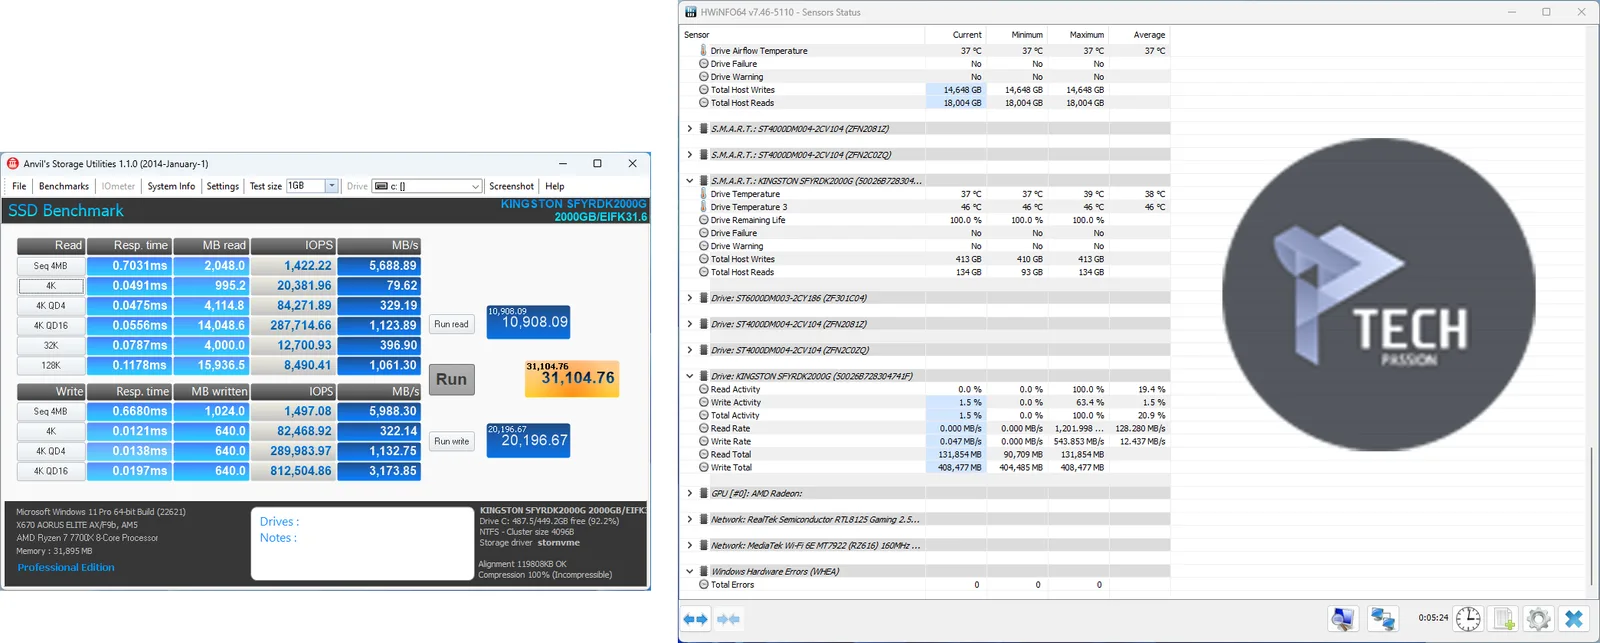The image size is (1600, 643).
Task: Select the Write Total sensor row
Action: pos(925,467)
